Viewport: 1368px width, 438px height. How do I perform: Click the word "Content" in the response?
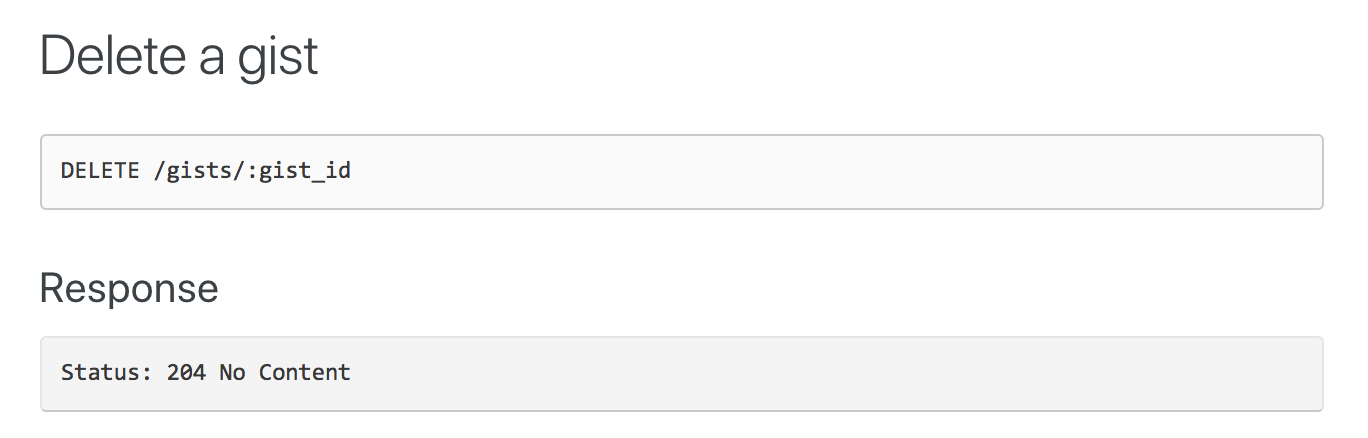pos(305,373)
